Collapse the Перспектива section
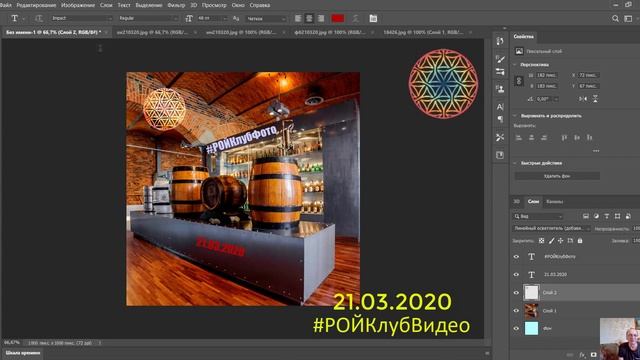Image resolution: width=640 pixels, height=360 pixels. (x=515, y=64)
